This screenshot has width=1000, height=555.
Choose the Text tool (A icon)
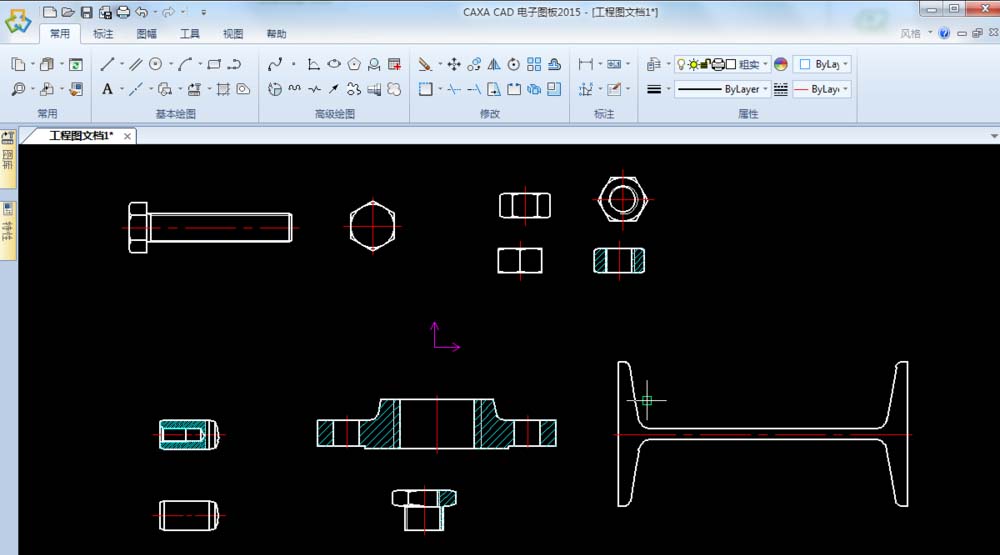(x=107, y=89)
